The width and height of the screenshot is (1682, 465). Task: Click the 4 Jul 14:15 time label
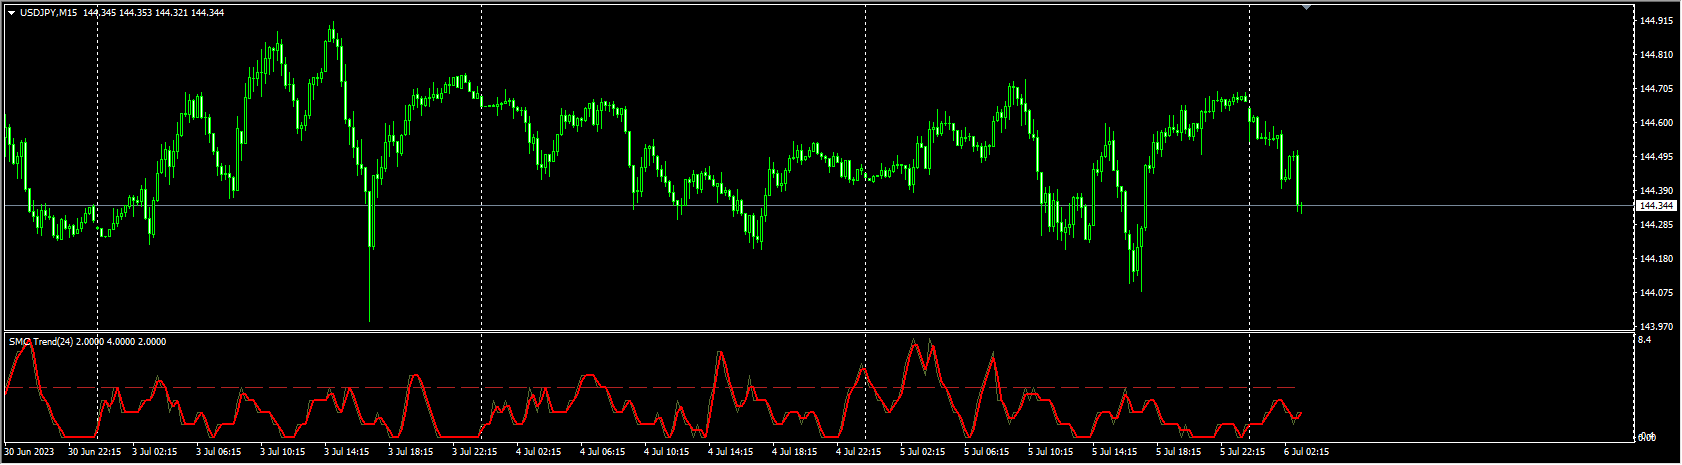coord(733,452)
